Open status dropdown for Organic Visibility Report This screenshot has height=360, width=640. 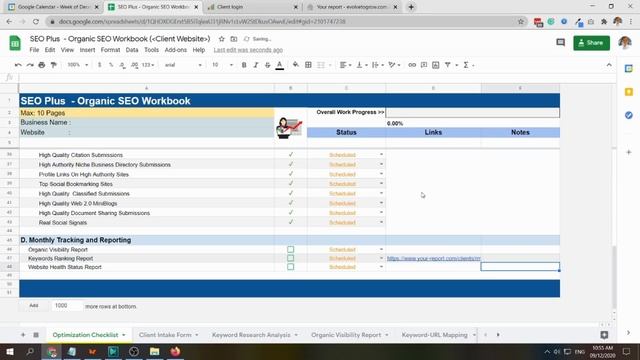coord(381,249)
